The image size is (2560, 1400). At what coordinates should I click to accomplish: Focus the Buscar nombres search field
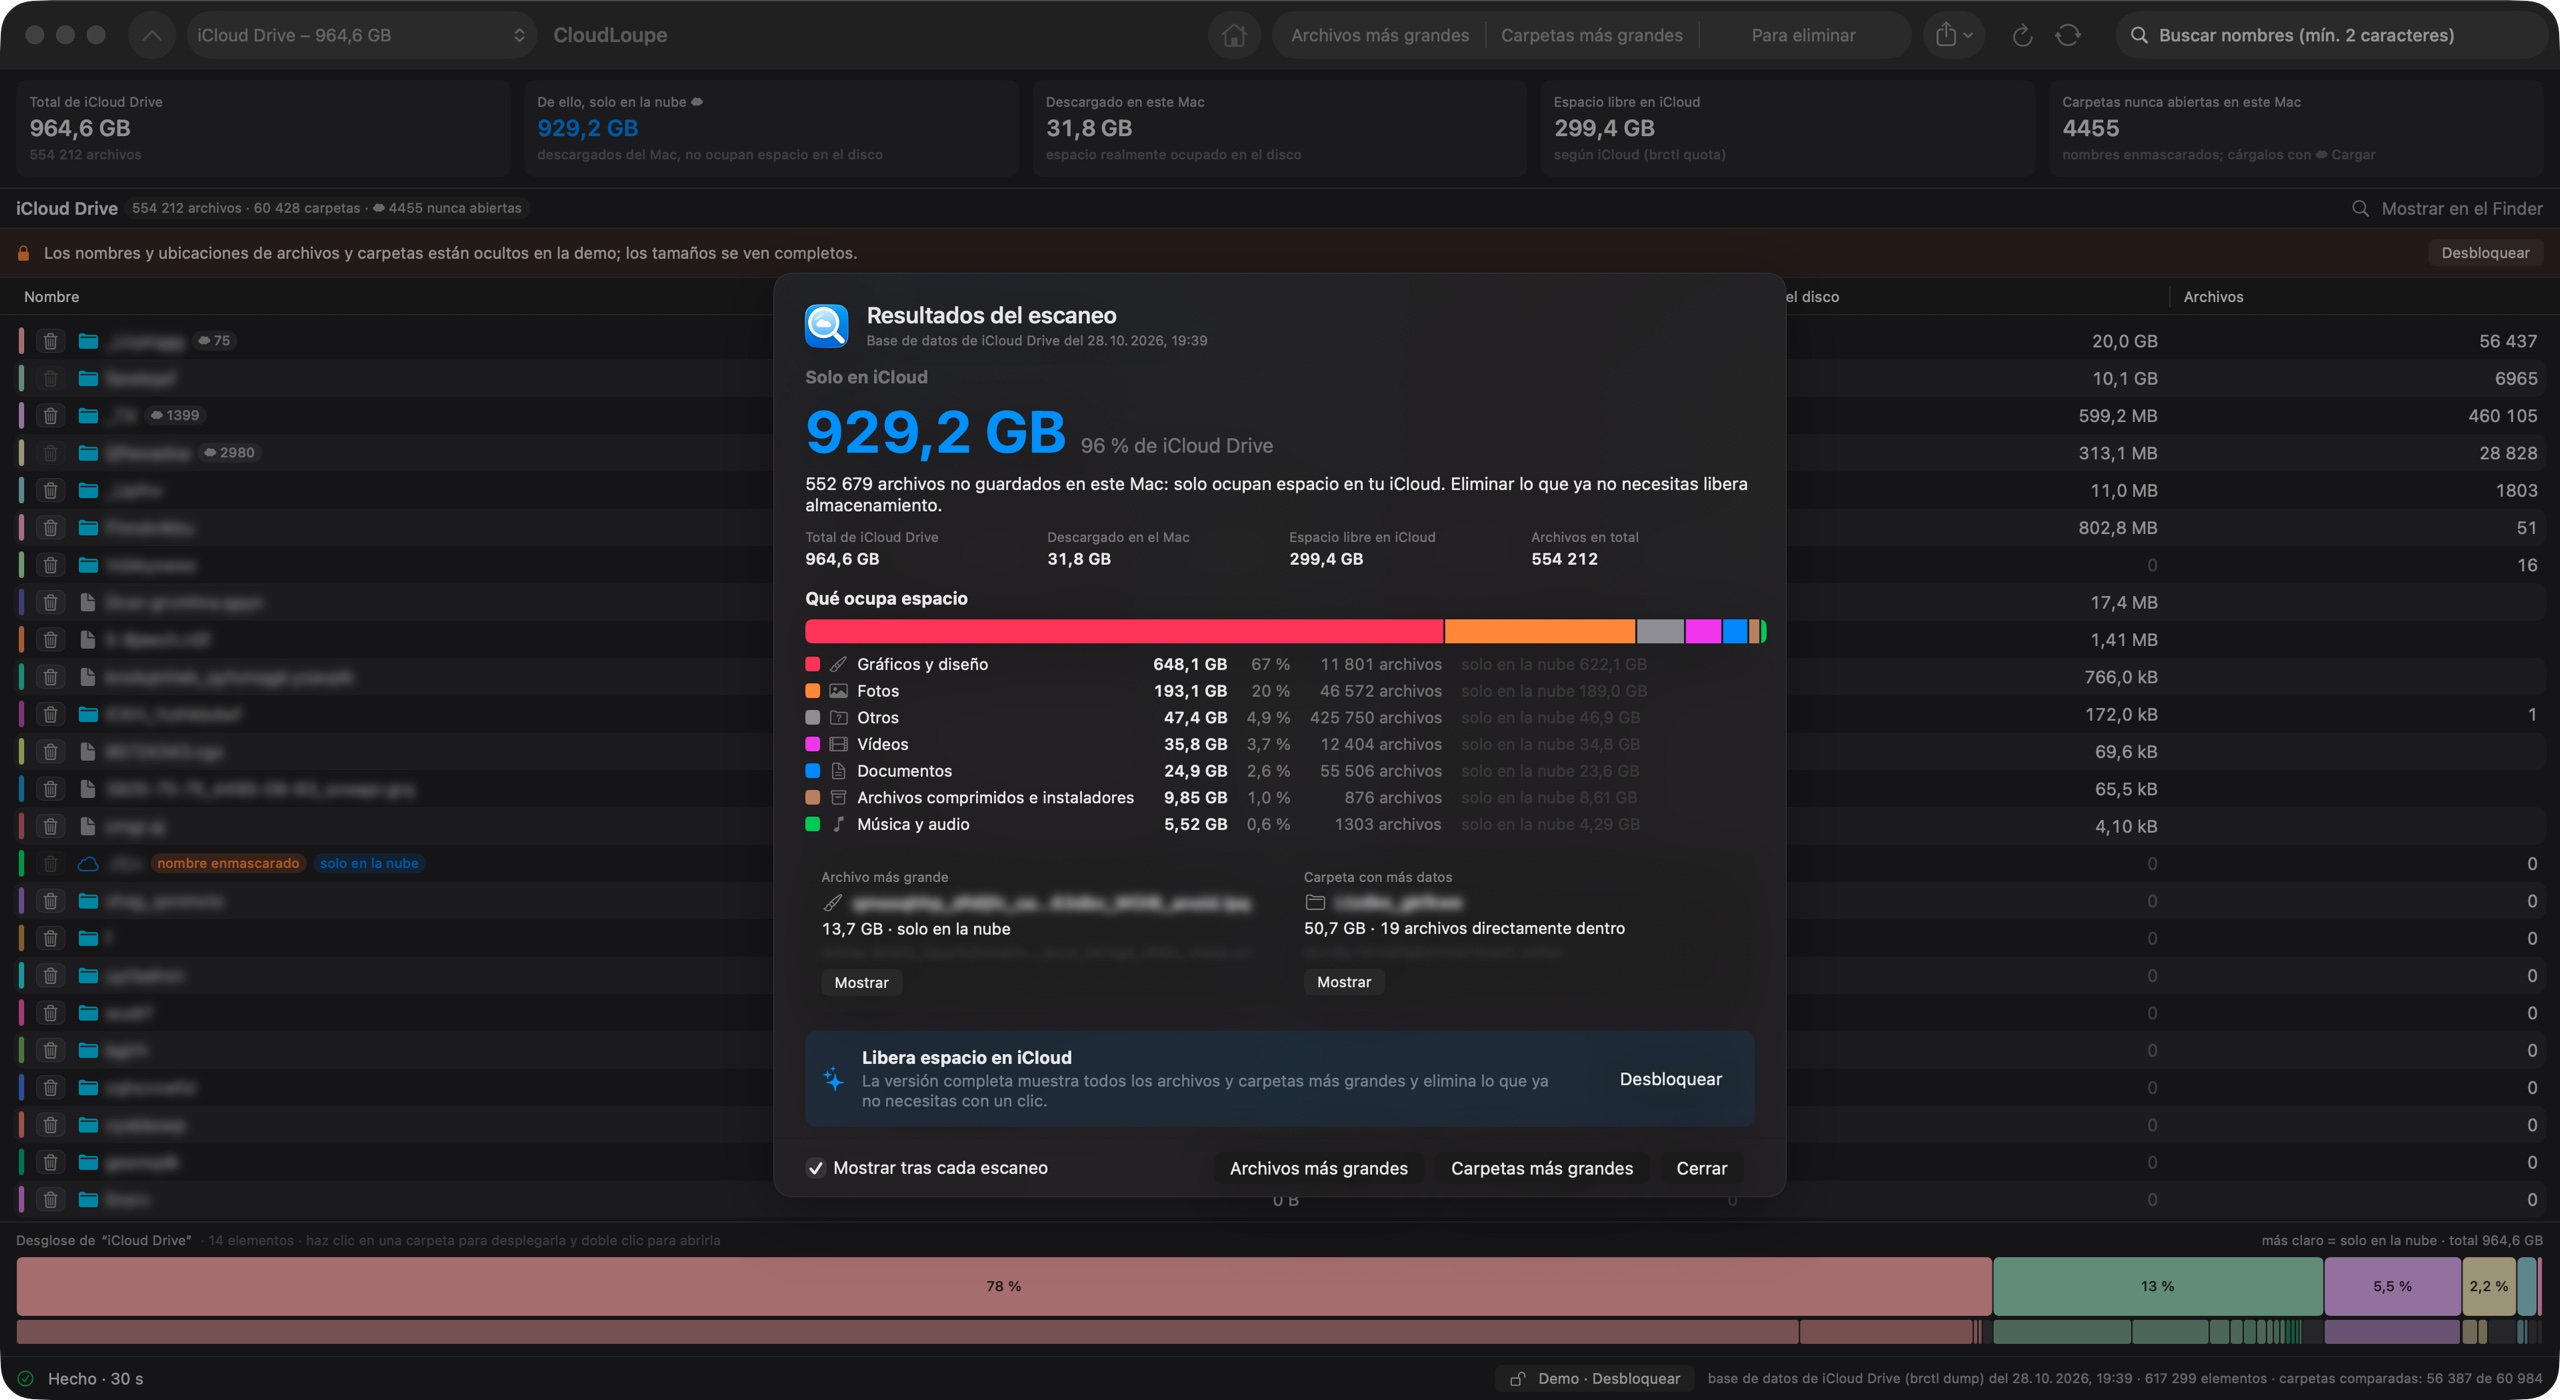2330,35
